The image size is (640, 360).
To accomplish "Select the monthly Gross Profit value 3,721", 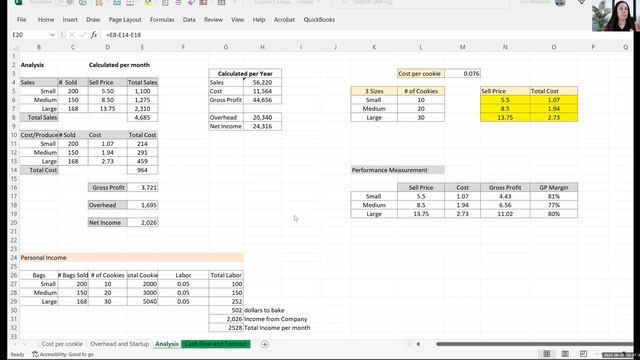I will point(142,188).
